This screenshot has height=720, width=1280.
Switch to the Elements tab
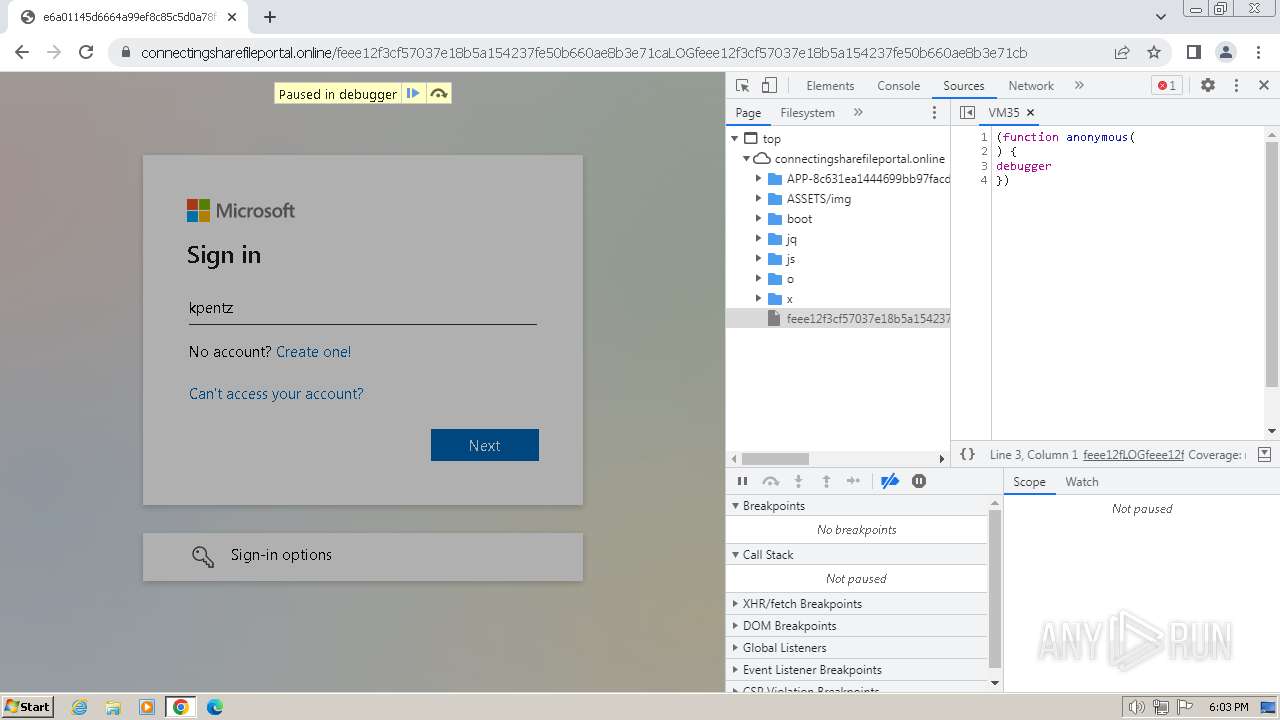tap(830, 85)
